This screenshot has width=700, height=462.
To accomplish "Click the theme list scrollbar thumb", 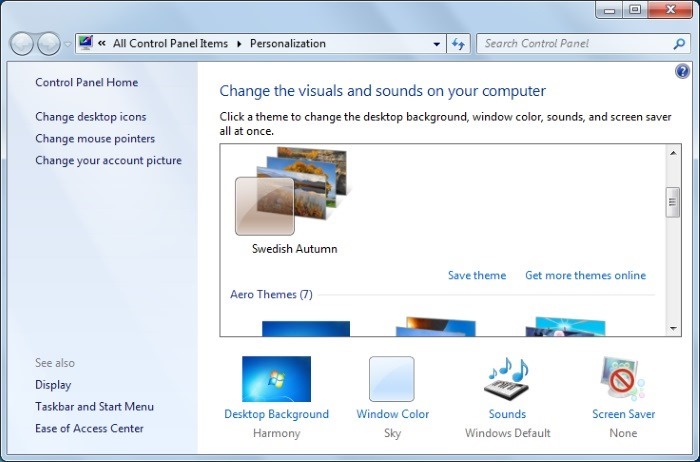I will (x=673, y=202).
